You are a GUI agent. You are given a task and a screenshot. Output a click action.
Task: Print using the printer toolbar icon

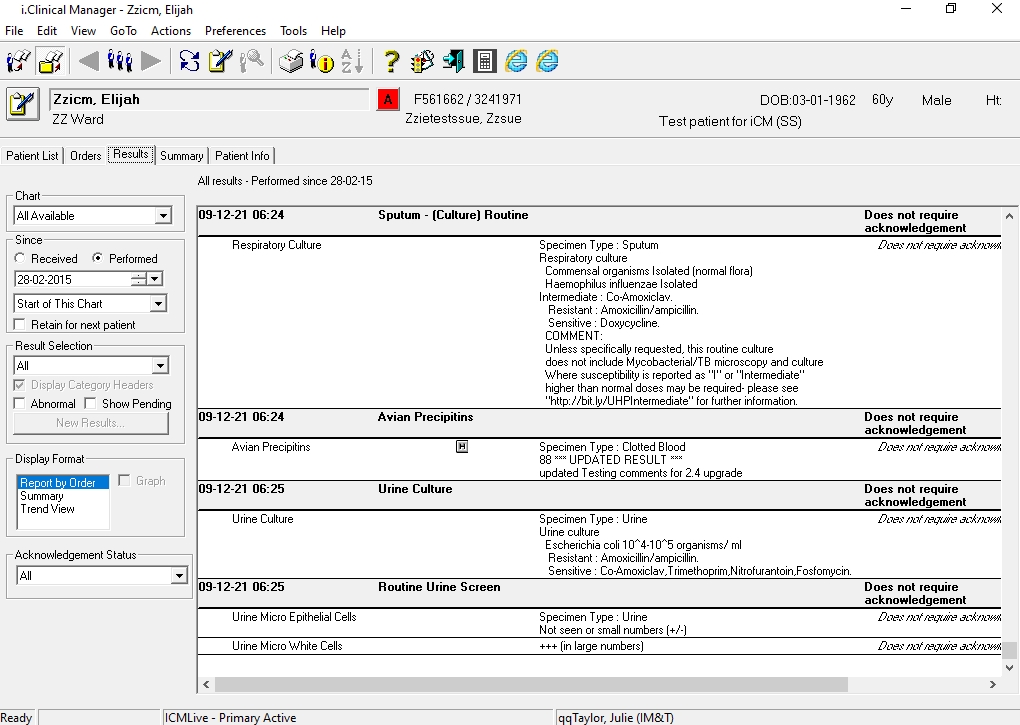point(291,61)
